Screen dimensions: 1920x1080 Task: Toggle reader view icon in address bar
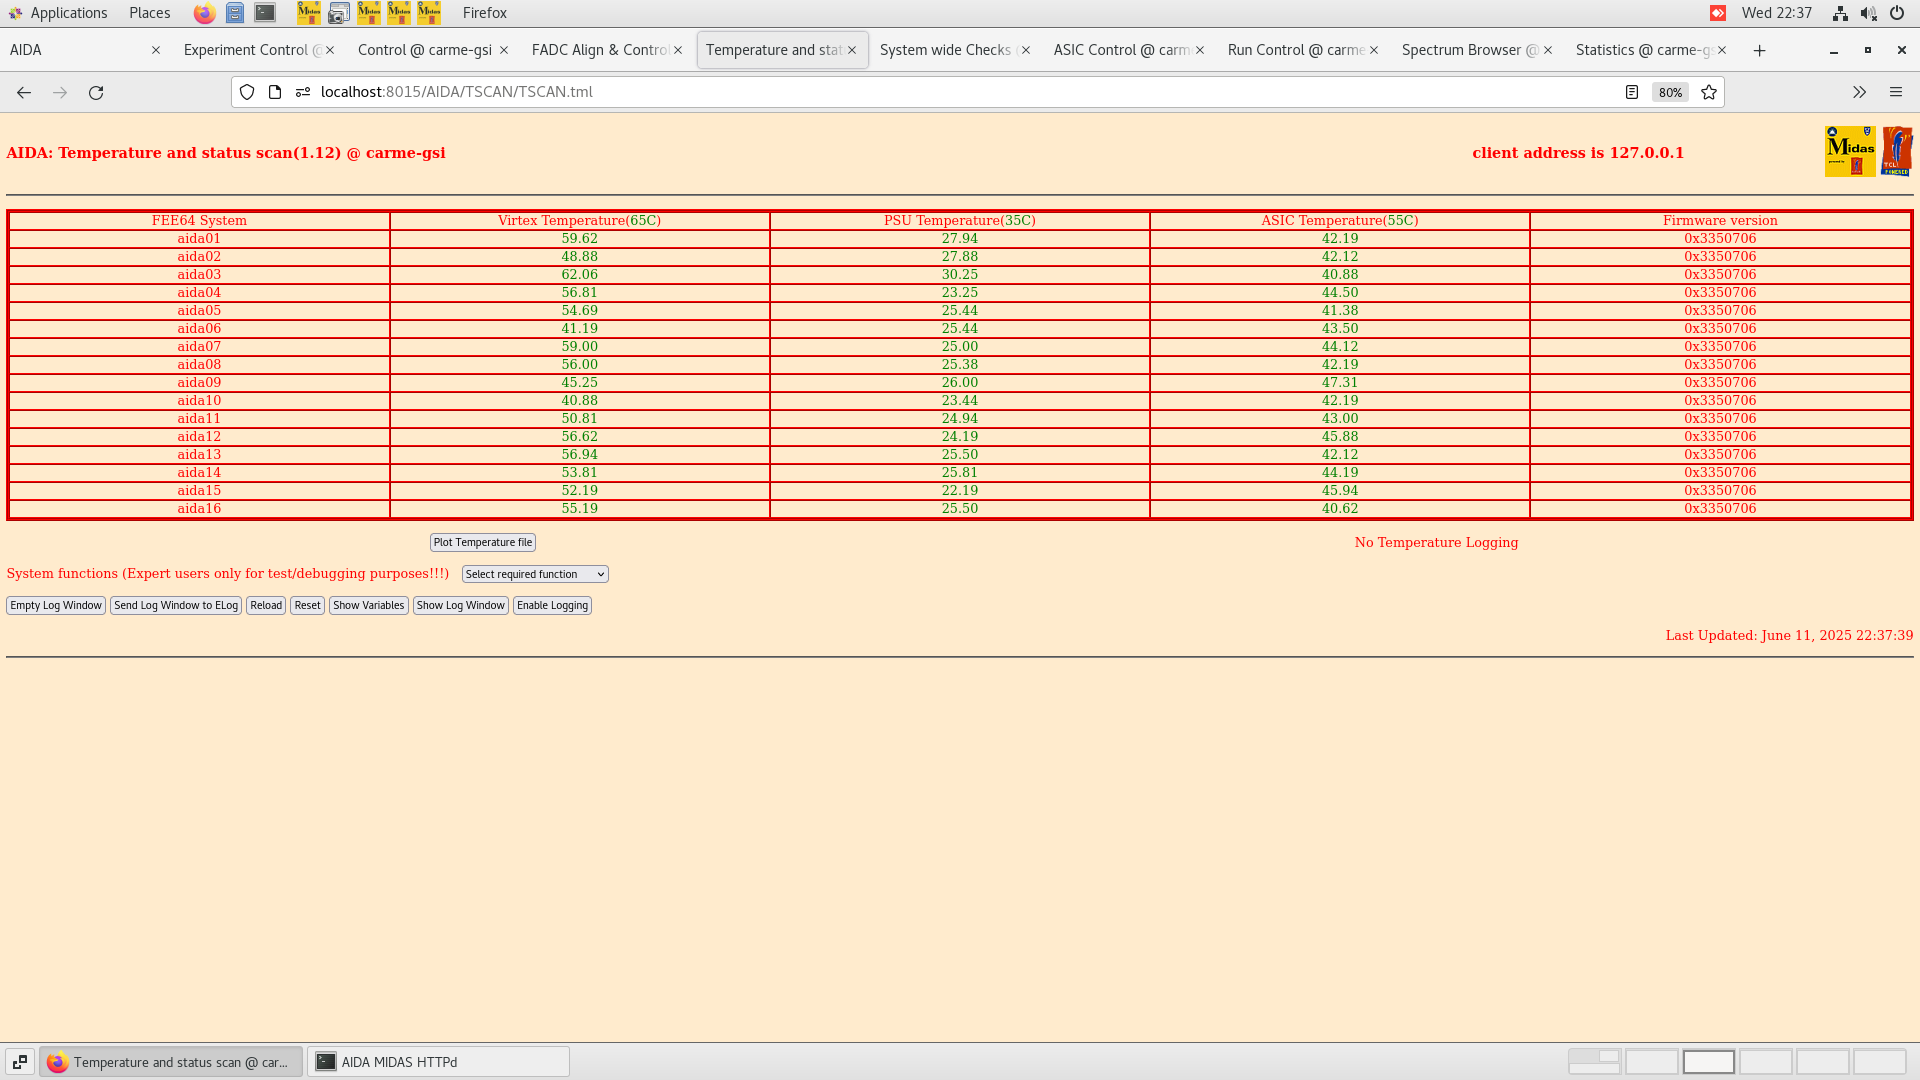coord(1631,92)
